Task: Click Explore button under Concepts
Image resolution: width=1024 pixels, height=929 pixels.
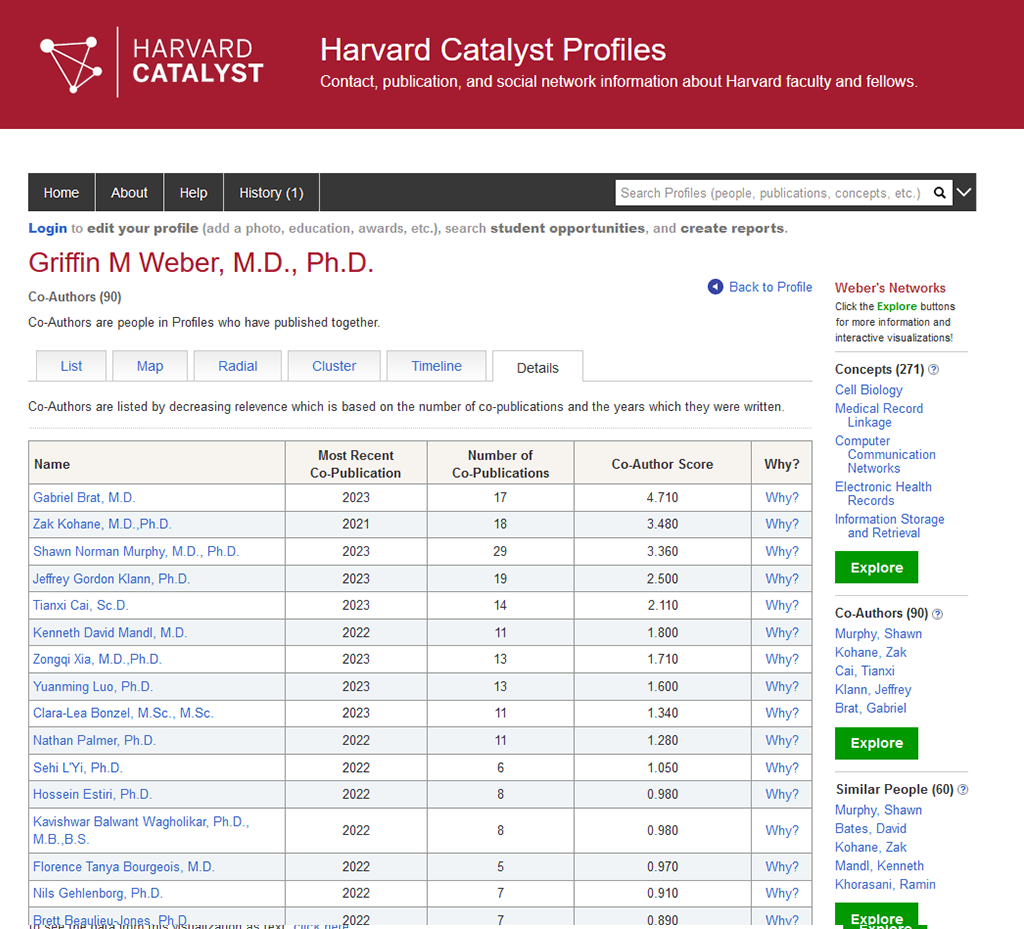Action: pyautogui.click(x=876, y=567)
